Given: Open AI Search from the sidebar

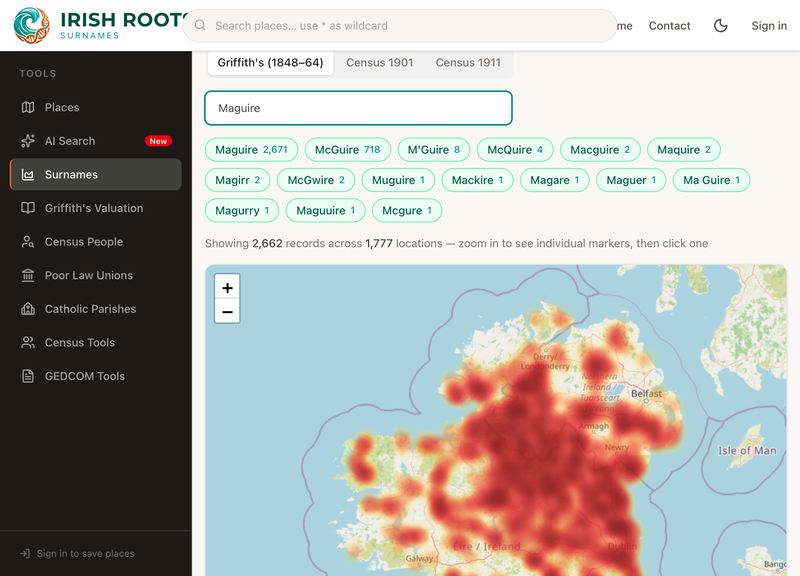Looking at the screenshot, I should click(96, 141).
